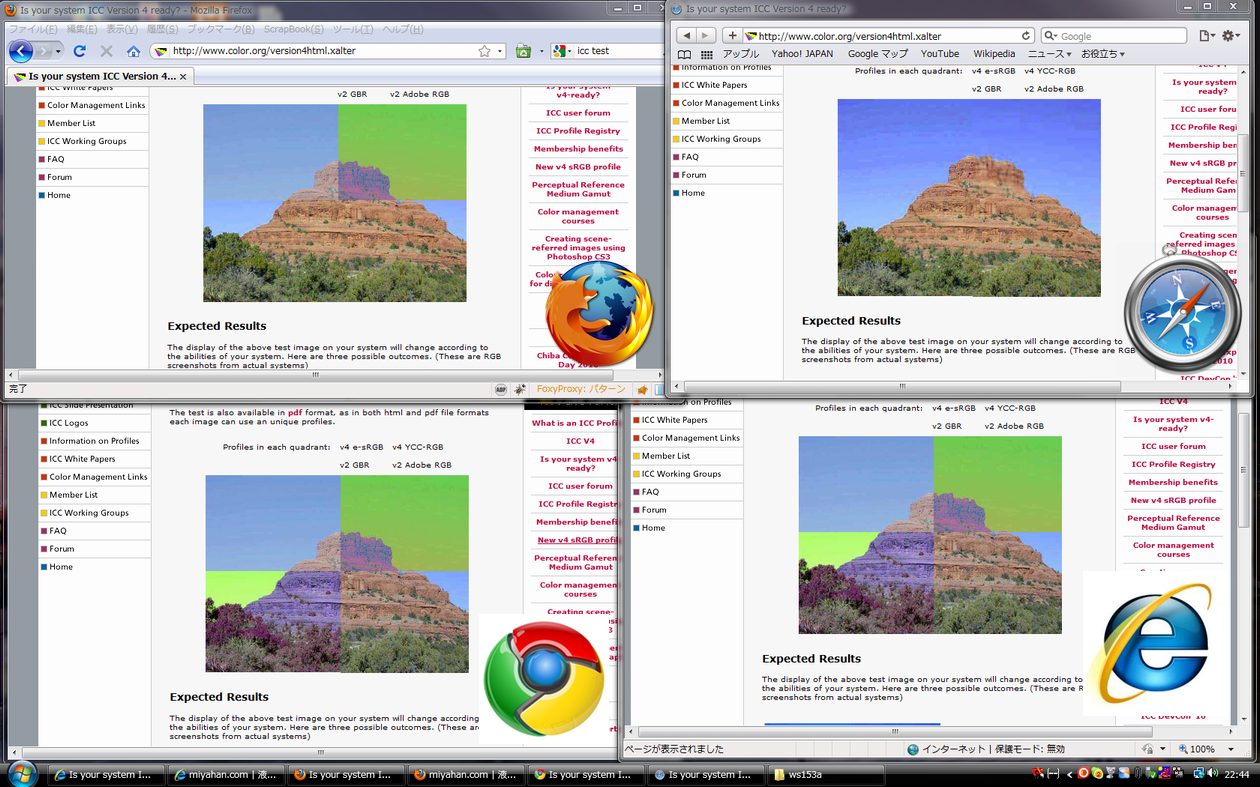Click Firefox's blue back arrow button
Image resolution: width=1260 pixels, height=787 pixels.
[x=20, y=51]
